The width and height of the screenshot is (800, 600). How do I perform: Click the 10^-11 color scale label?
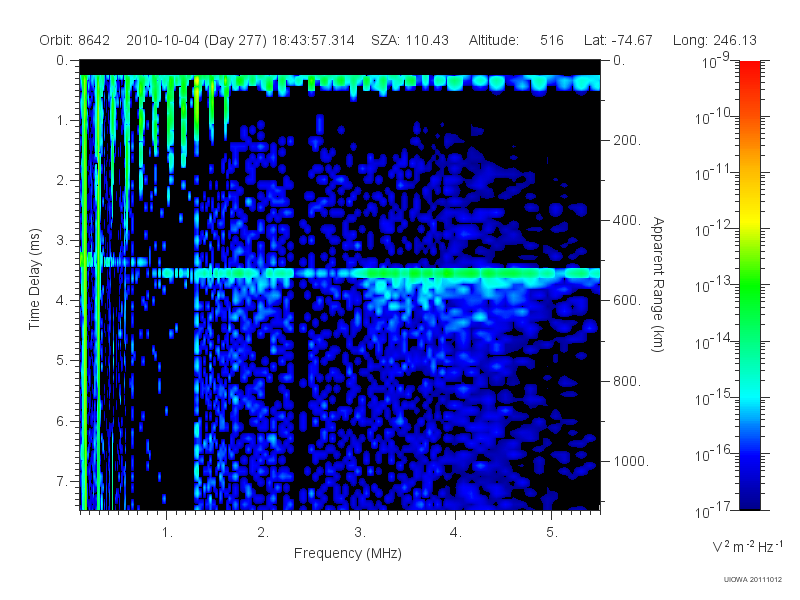pyautogui.click(x=714, y=173)
